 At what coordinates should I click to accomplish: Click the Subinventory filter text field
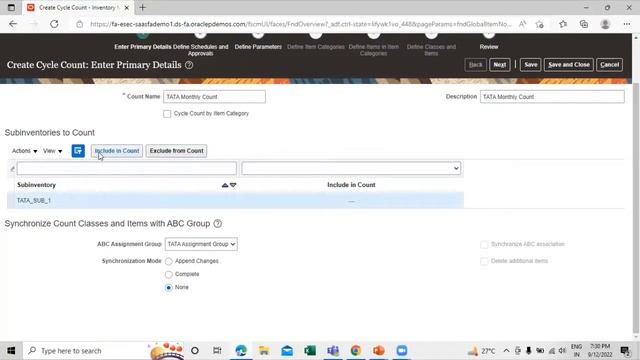pos(127,168)
